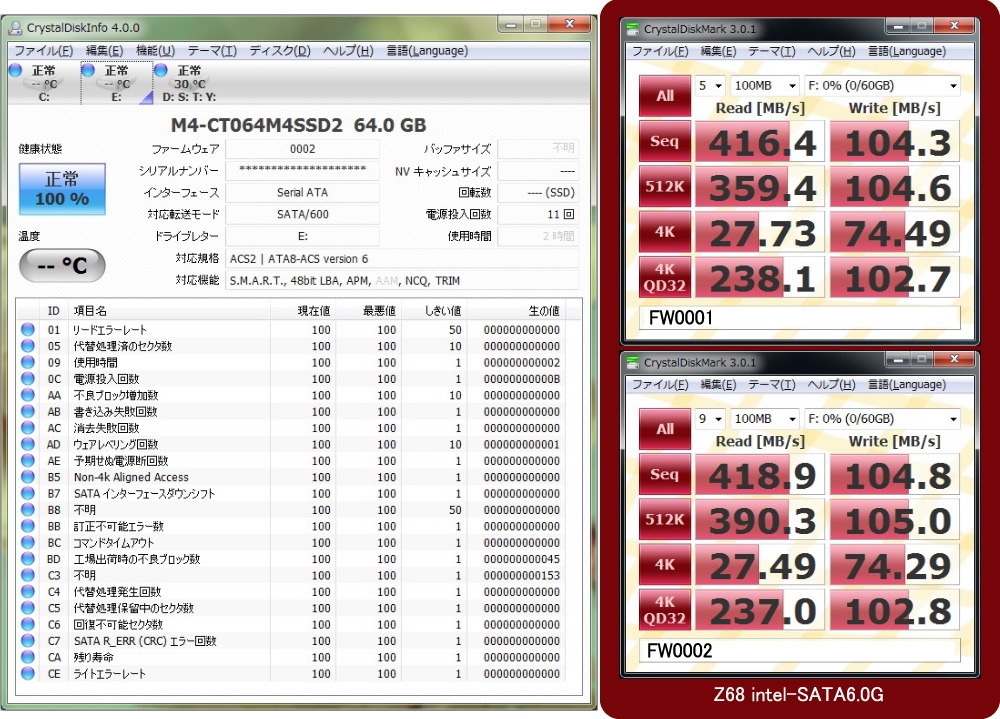Click status orb for attribute 0C 電源投入回数

(27, 379)
